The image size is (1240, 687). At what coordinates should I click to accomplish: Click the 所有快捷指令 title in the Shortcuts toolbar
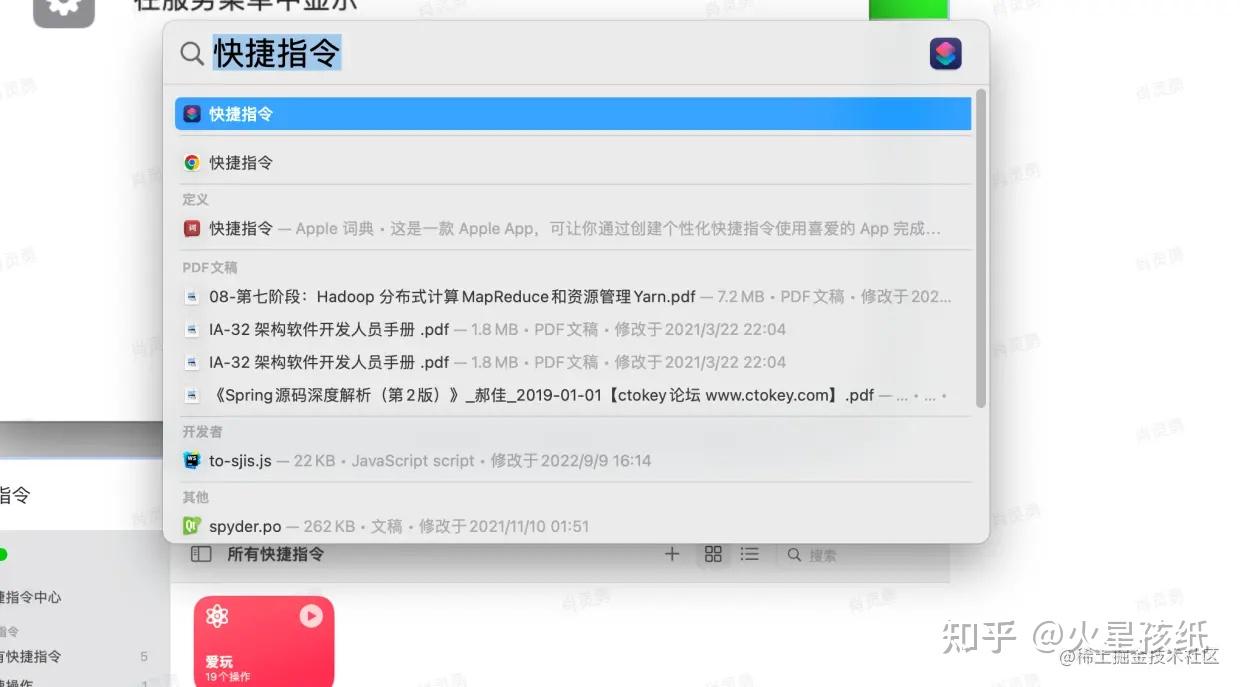(x=276, y=554)
